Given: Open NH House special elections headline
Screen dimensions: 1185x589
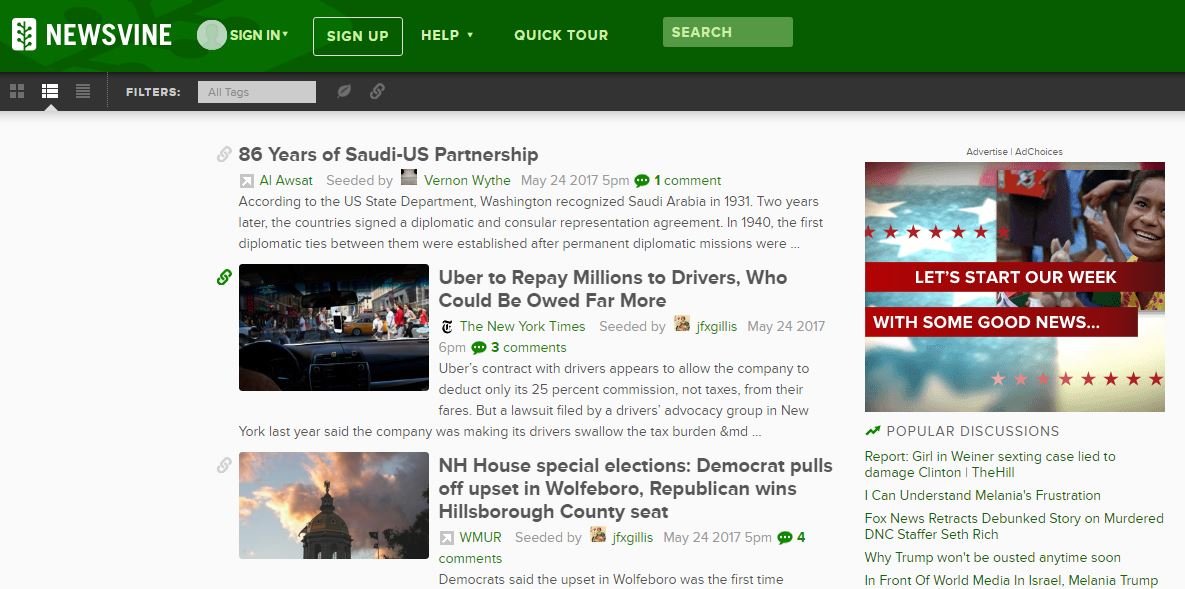Looking at the screenshot, I should tap(636, 488).
